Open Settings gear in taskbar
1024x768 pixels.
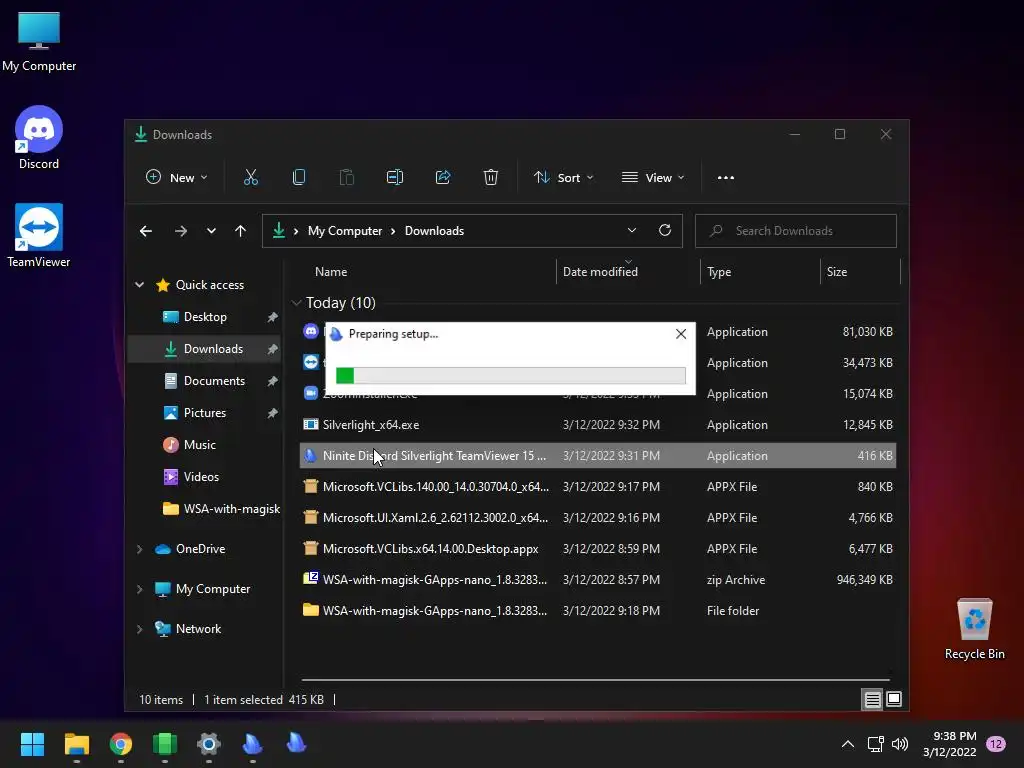click(209, 744)
